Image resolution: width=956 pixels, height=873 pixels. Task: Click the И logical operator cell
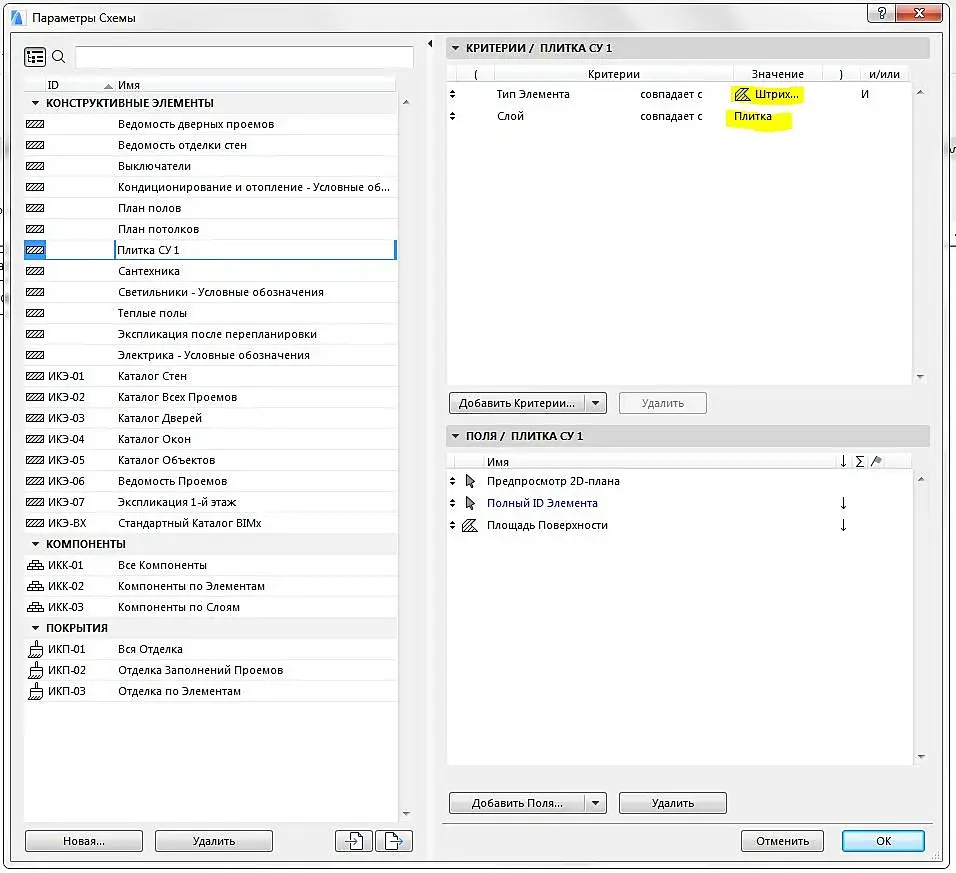(x=865, y=94)
